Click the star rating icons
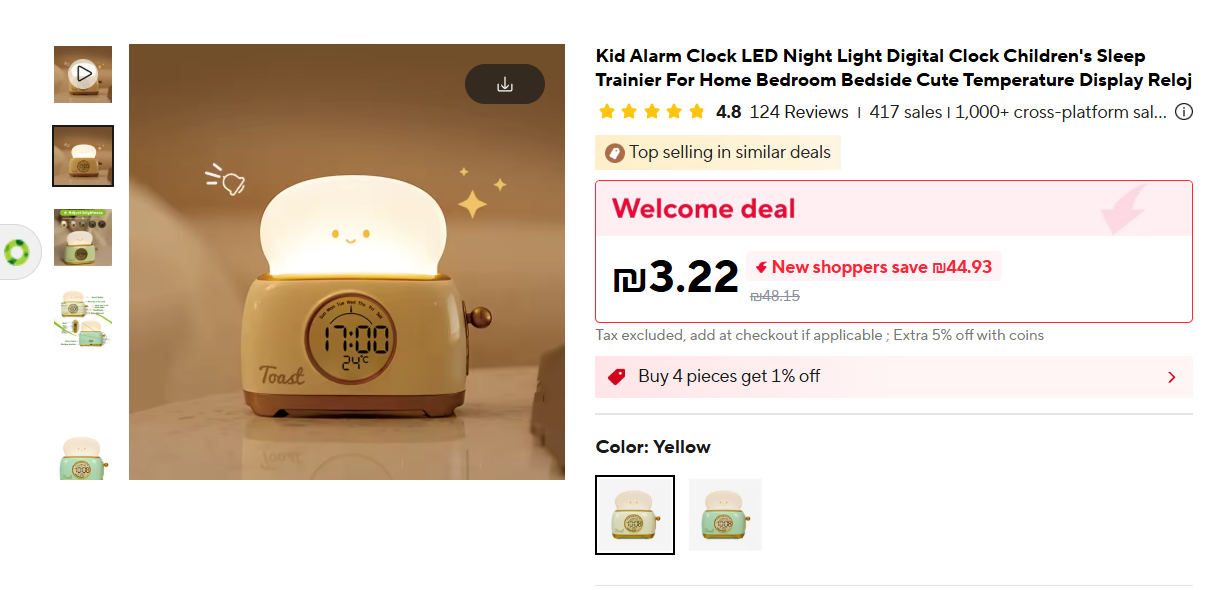 coord(652,112)
